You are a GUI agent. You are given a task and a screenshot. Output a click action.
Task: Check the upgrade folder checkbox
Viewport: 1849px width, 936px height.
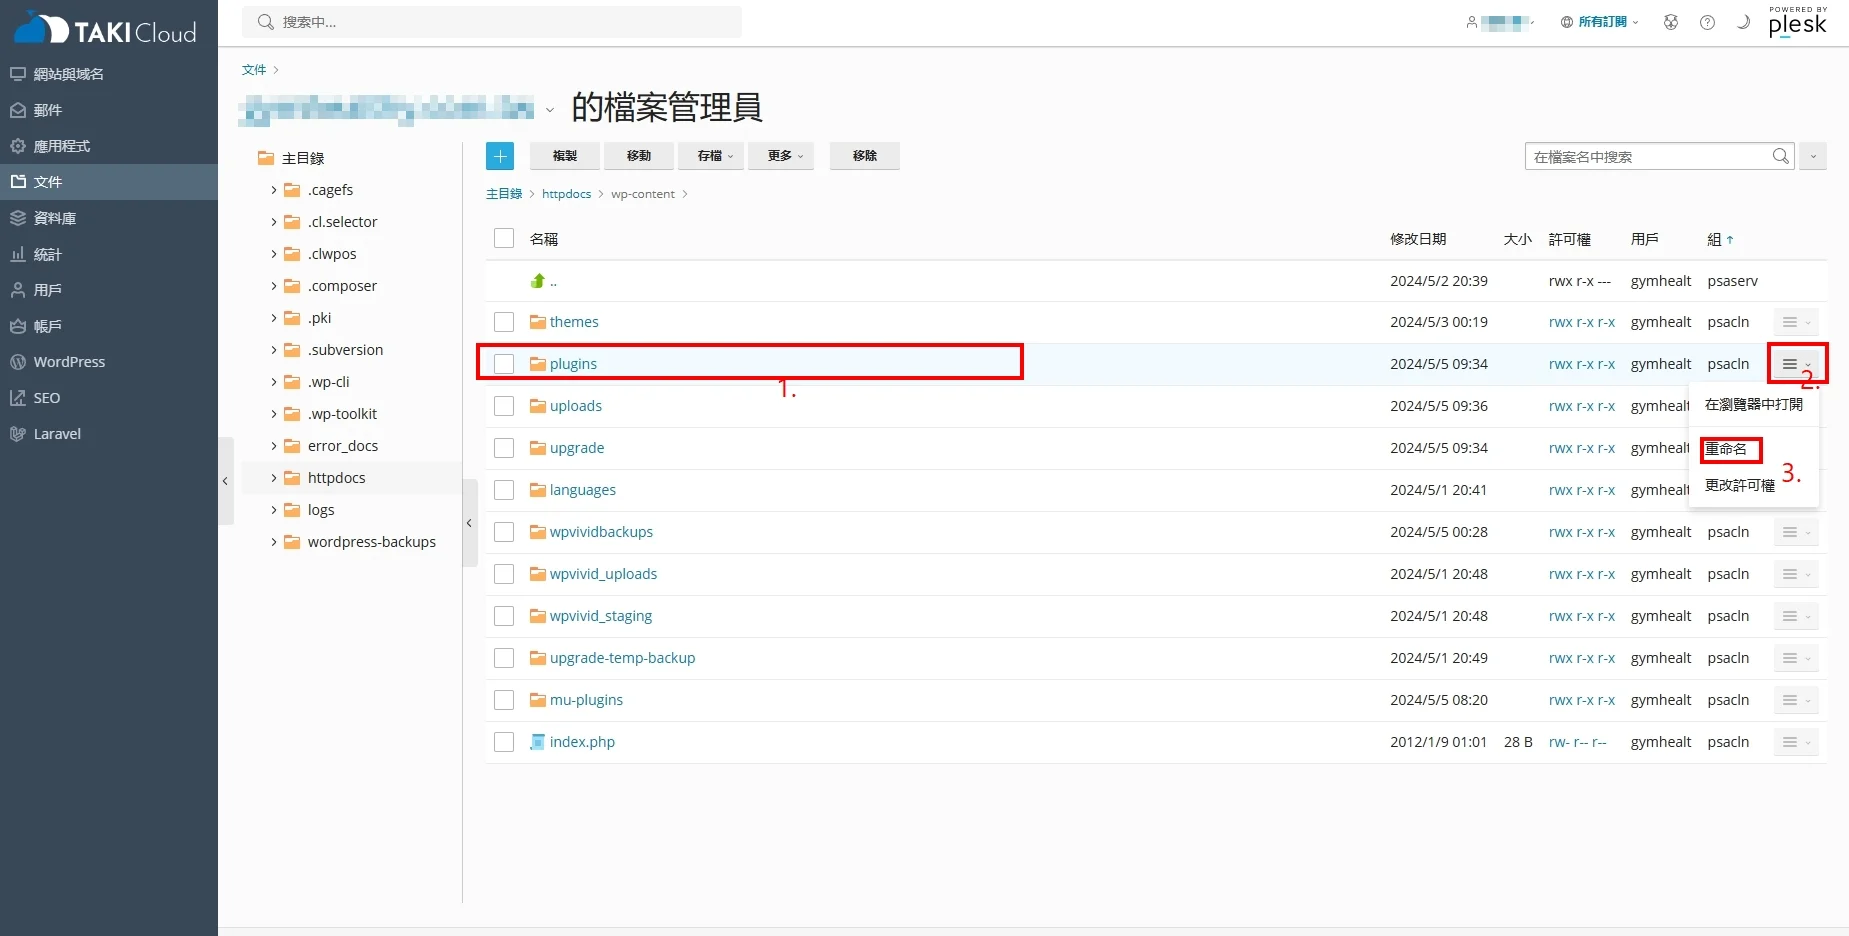[504, 448]
